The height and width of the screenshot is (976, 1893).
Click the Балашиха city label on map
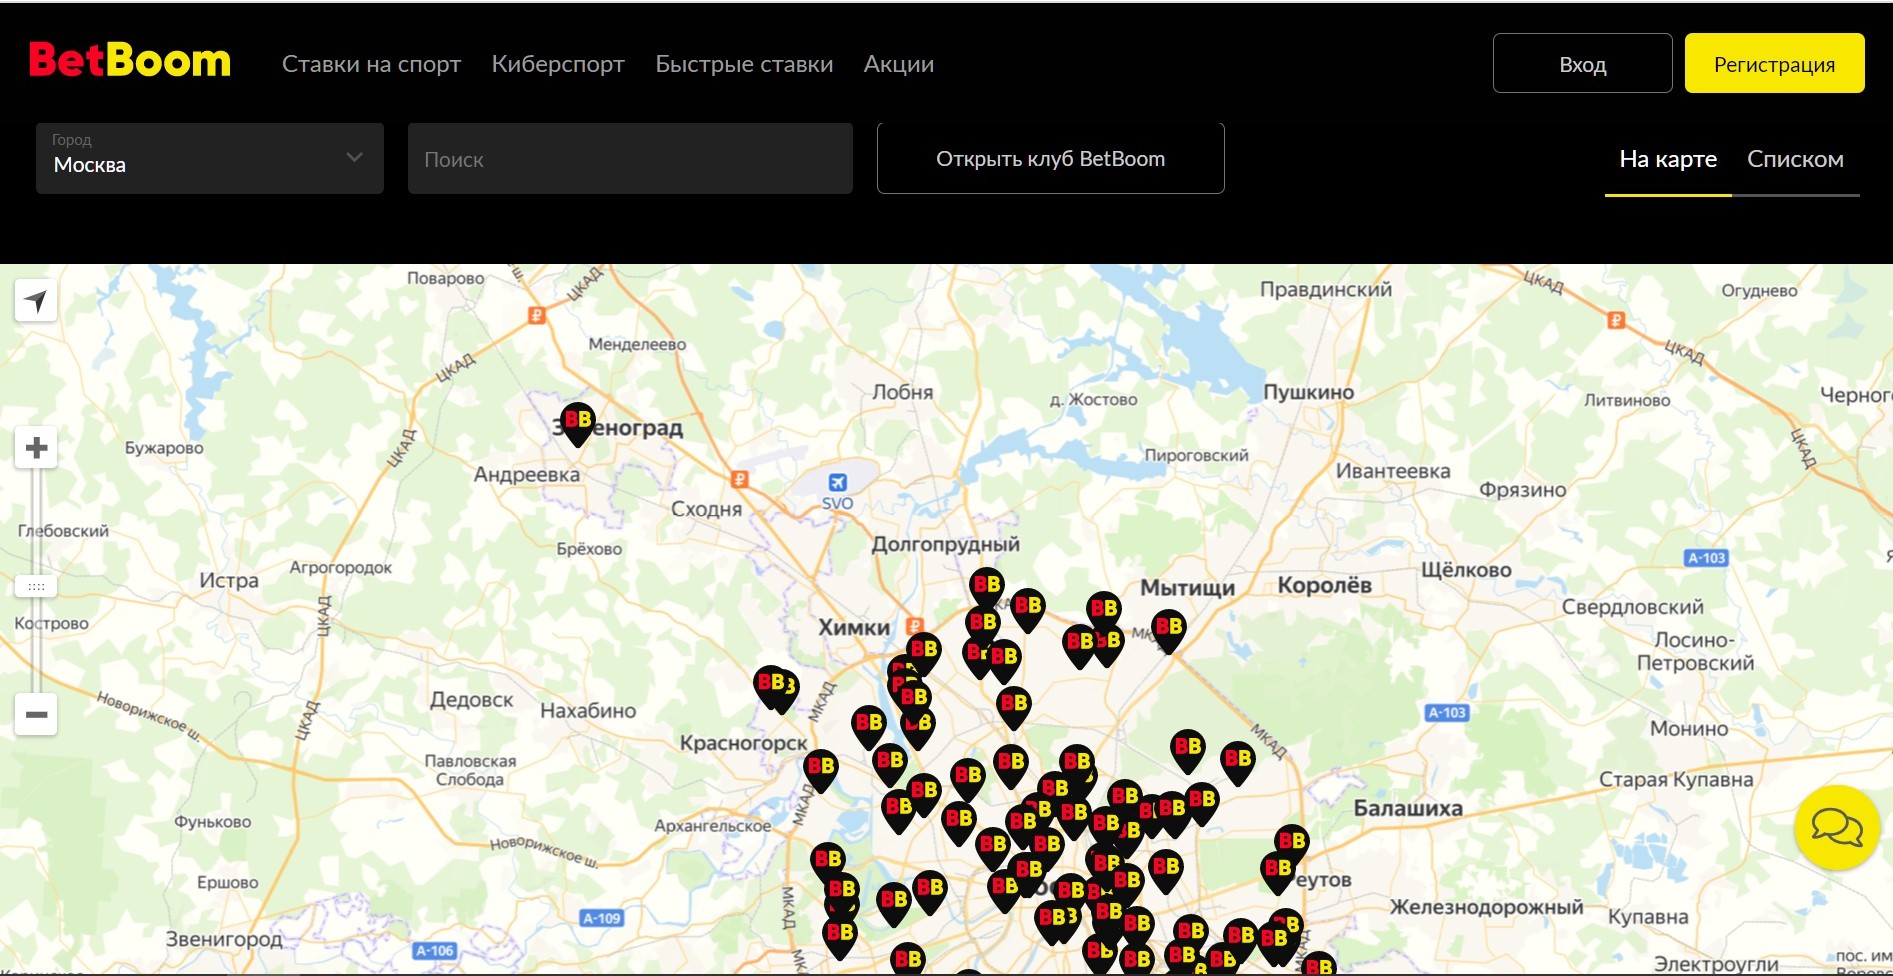[1408, 808]
